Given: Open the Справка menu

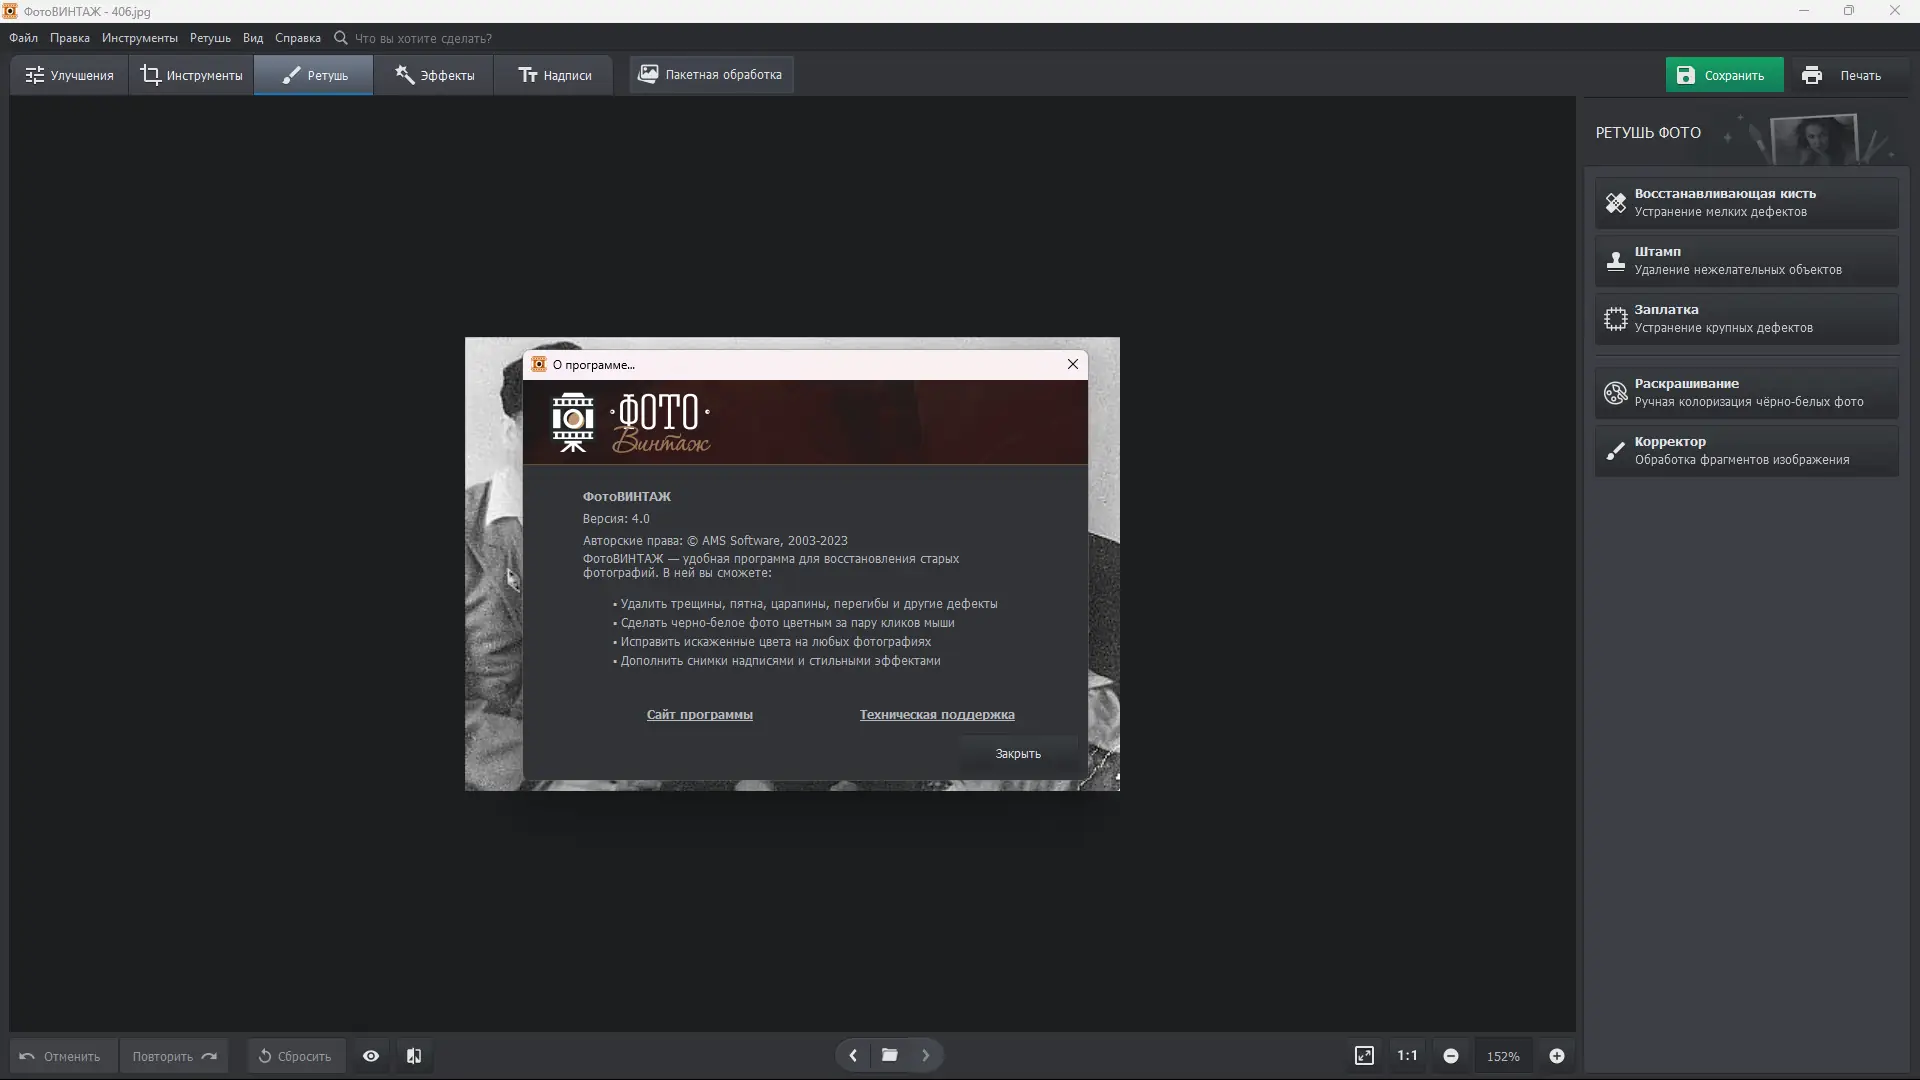Looking at the screenshot, I should click(x=297, y=38).
